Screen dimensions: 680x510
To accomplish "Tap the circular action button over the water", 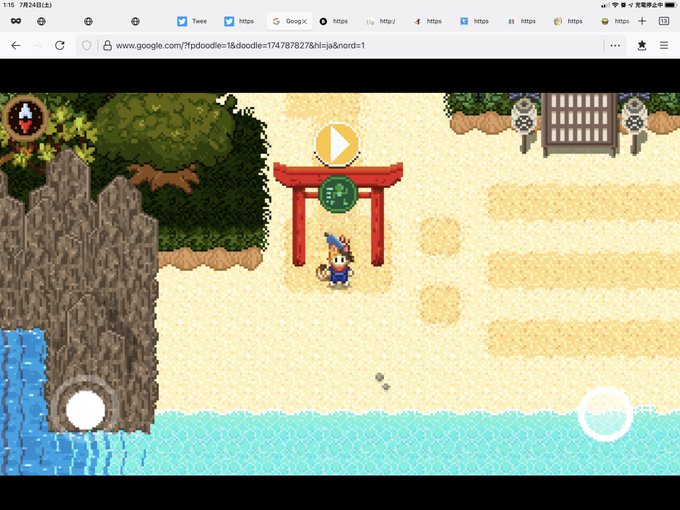I will (x=605, y=415).
